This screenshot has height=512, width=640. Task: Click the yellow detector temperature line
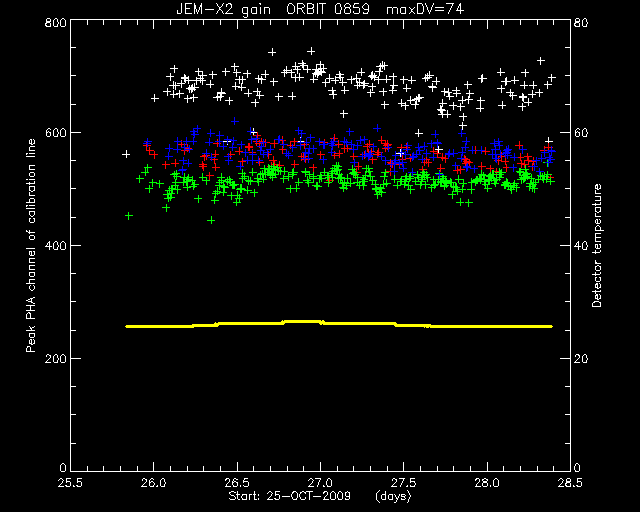coord(339,325)
